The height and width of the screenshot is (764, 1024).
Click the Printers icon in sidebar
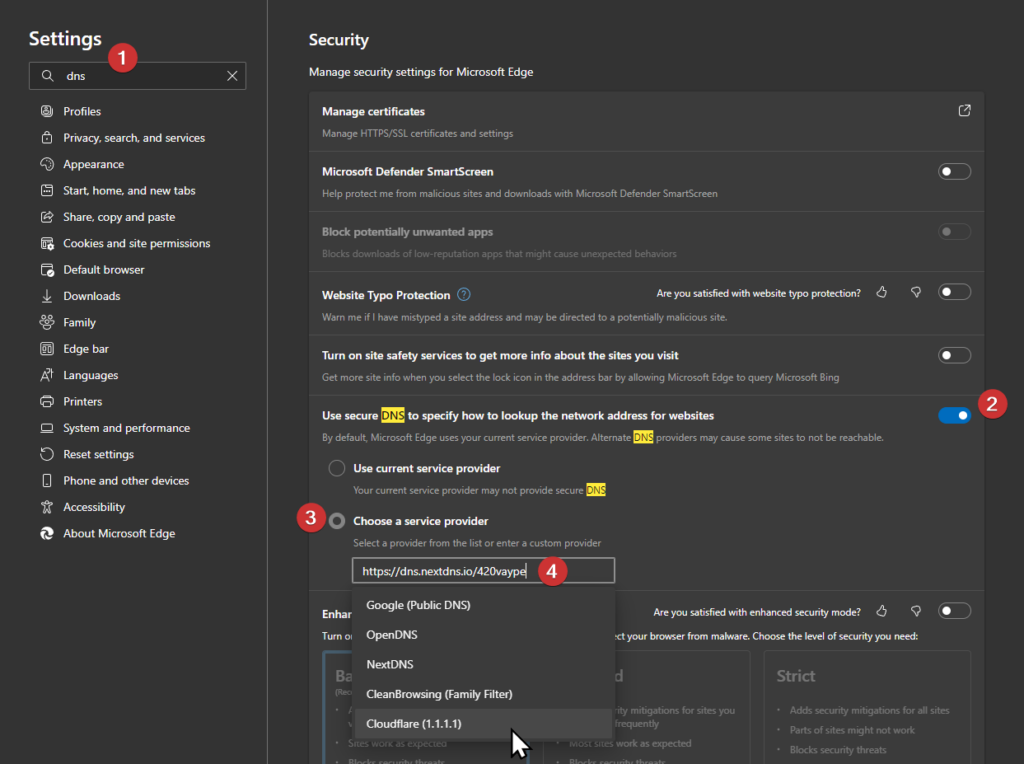(47, 402)
